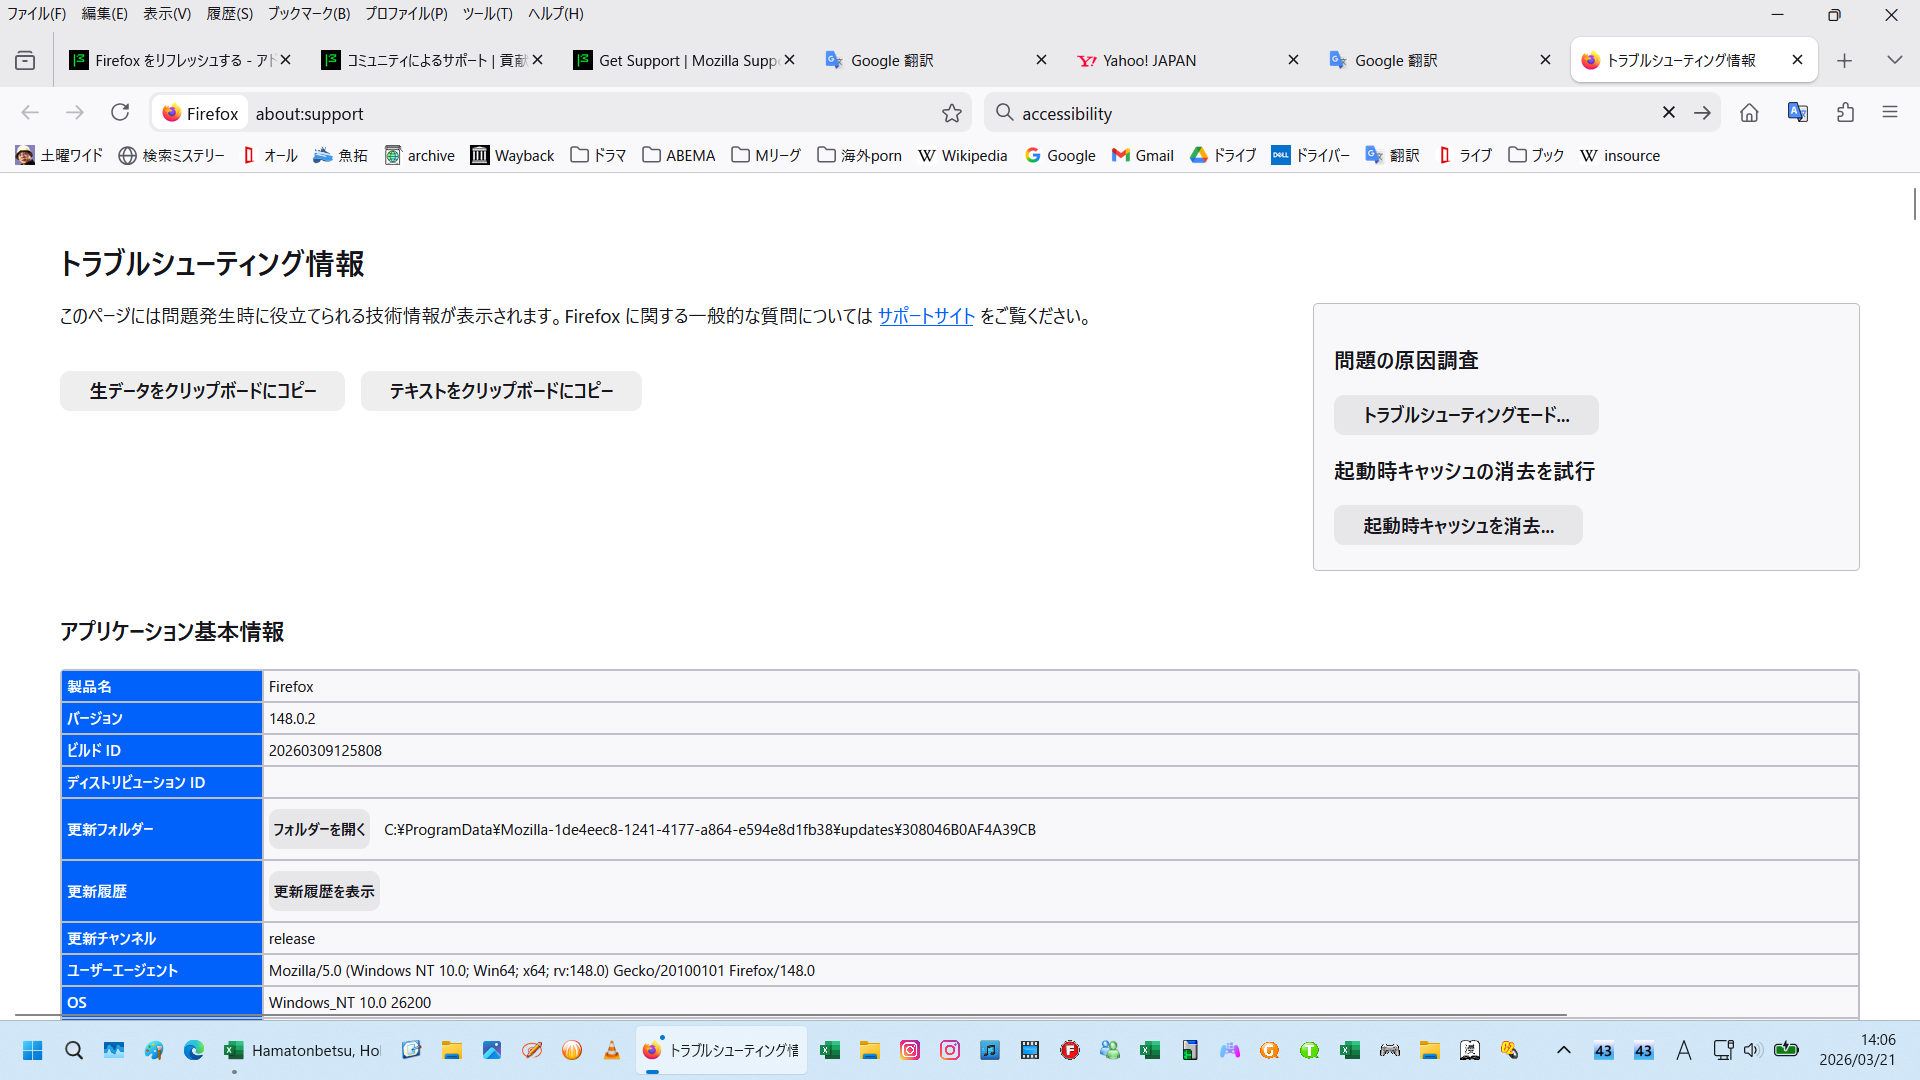The image size is (1920, 1080).
Task: Expand the list all tabs chevron
Action: [x=1894, y=60]
